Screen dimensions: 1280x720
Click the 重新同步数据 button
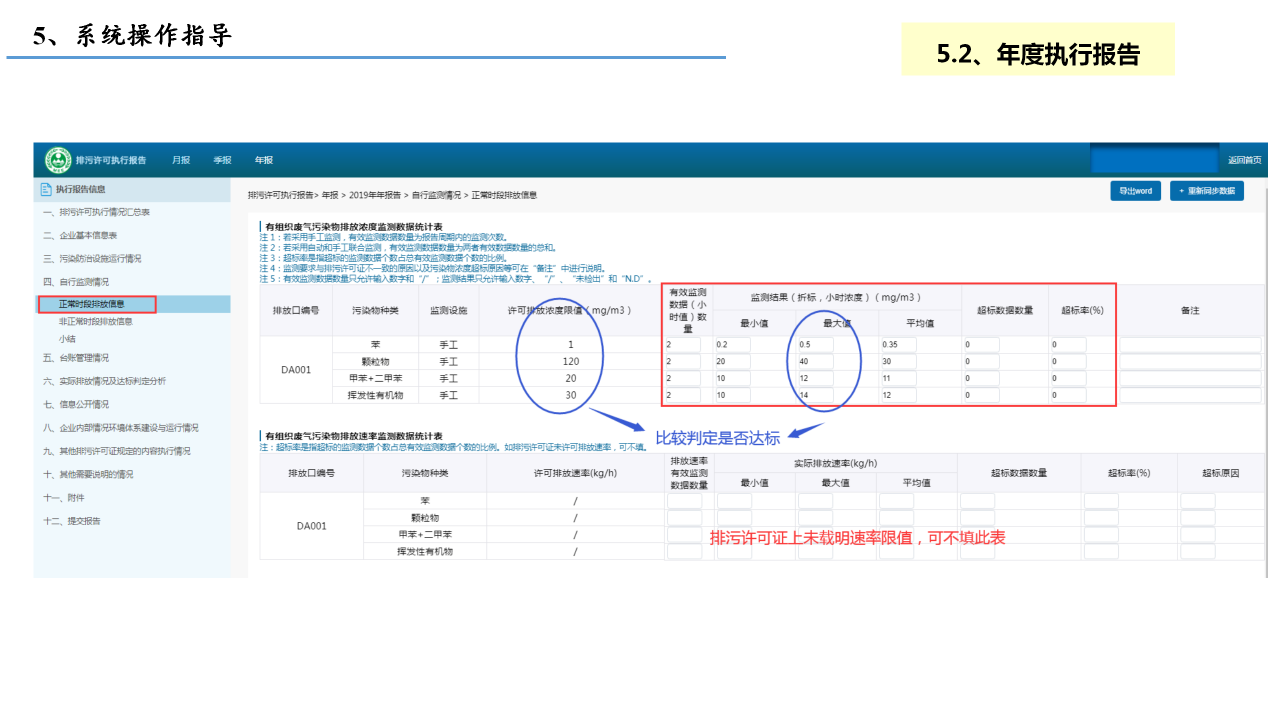point(1206,191)
